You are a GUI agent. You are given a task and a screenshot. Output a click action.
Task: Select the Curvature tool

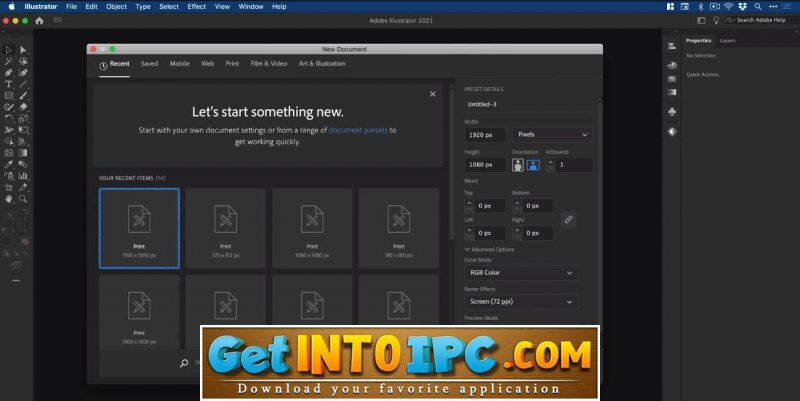23,72
